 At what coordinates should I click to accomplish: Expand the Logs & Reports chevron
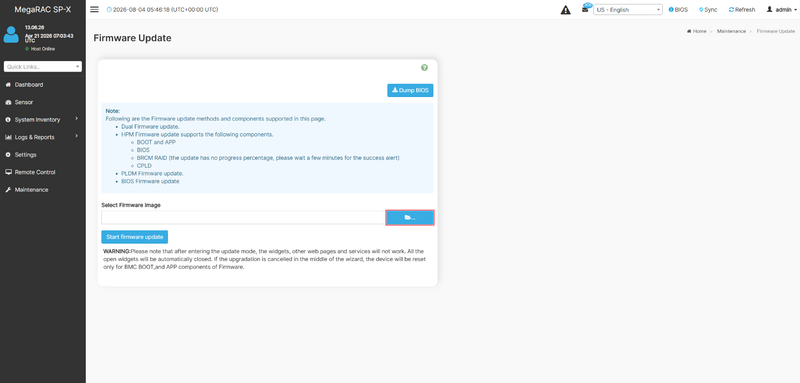[x=77, y=136]
